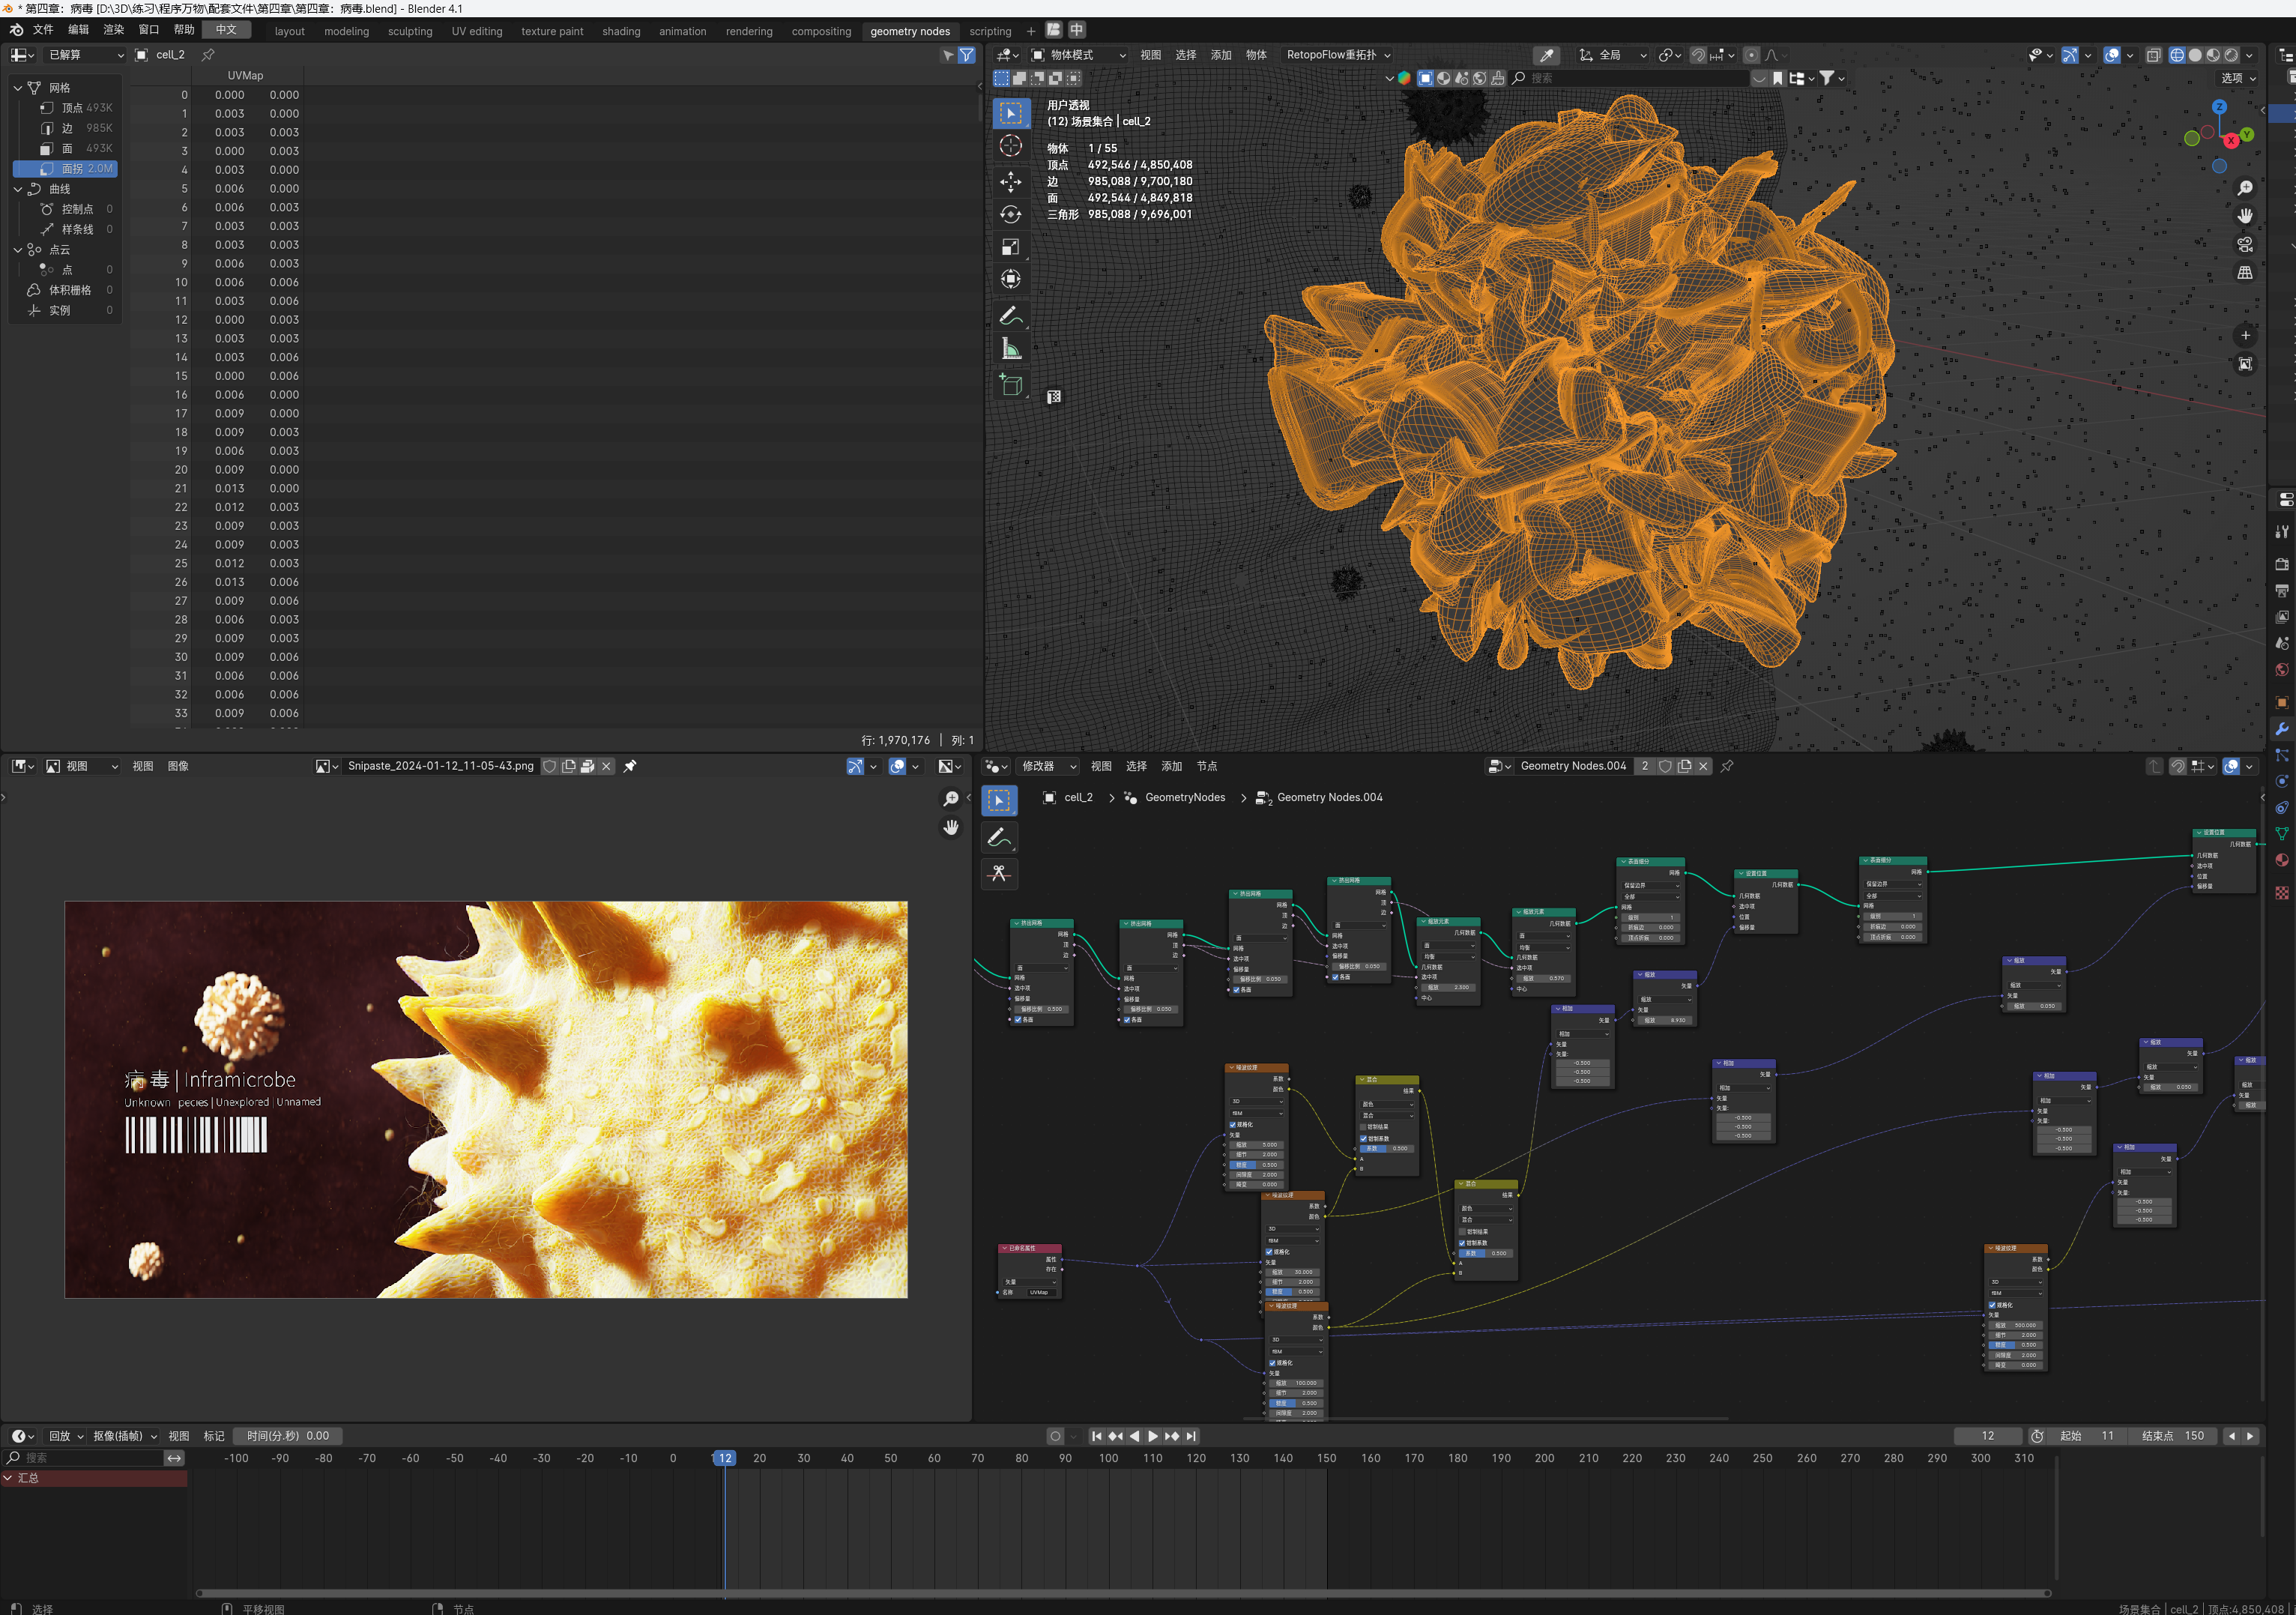Switch to the layout workspace tab

coord(290,31)
